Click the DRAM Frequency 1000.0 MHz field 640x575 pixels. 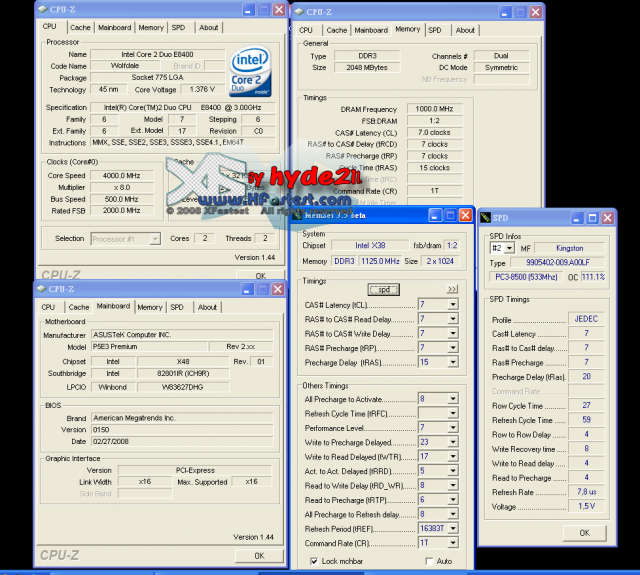[x=434, y=109]
